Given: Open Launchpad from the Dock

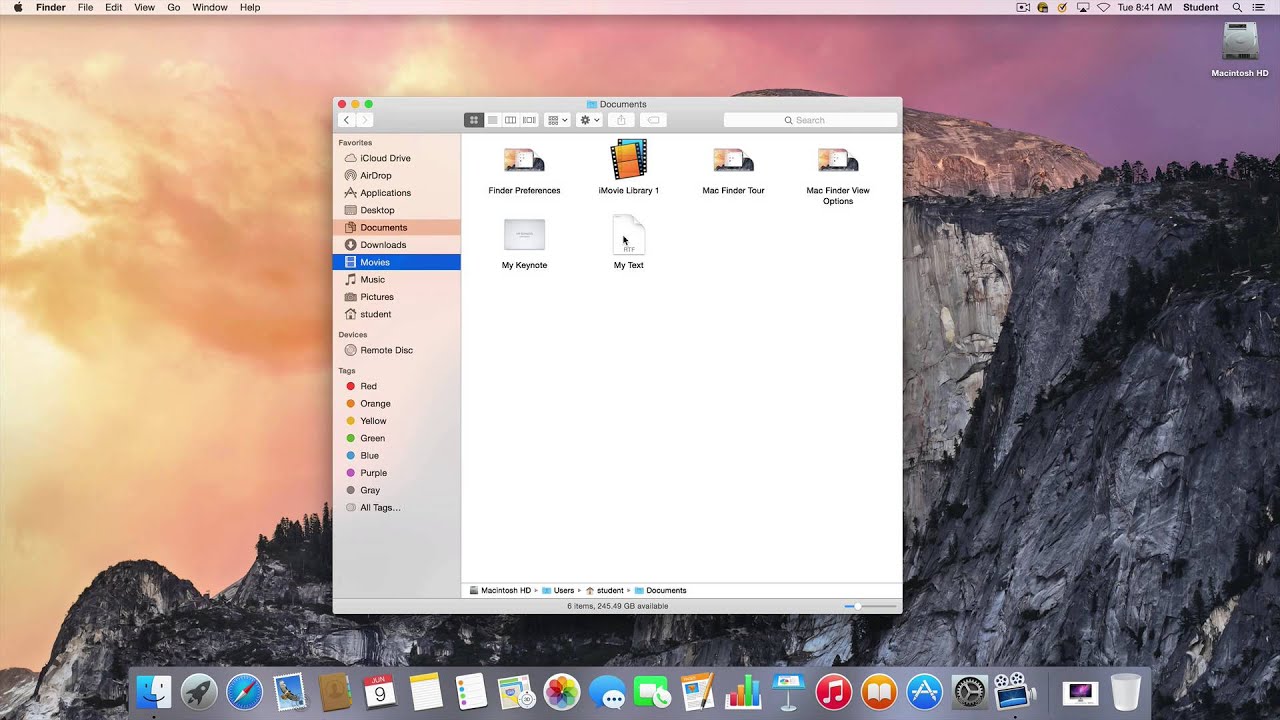Looking at the screenshot, I should pos(199,691).
